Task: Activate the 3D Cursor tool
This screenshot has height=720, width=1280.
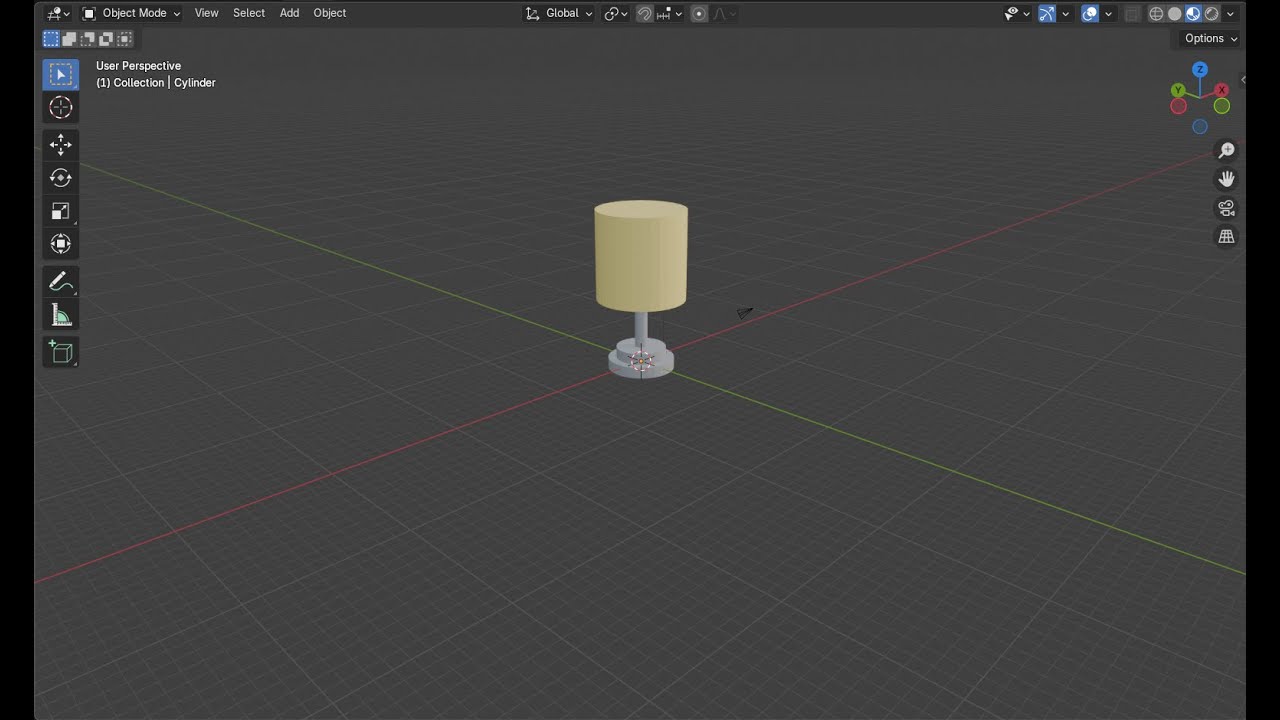Action: pos(60,108)
